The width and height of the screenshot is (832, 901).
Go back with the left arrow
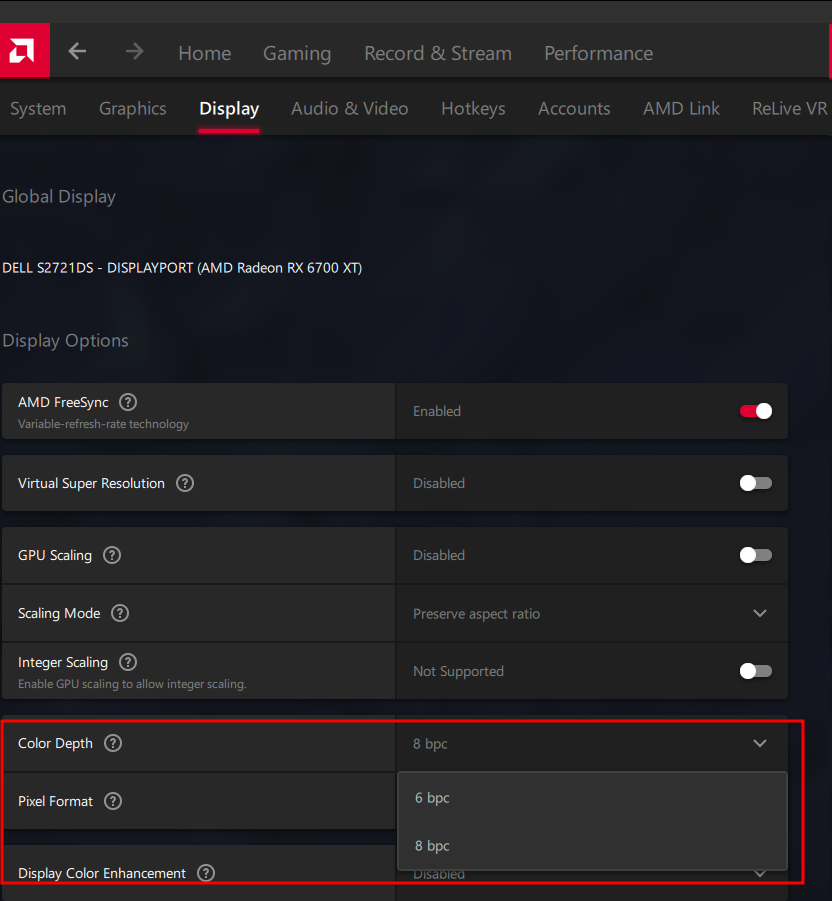[x=77, y=52]
